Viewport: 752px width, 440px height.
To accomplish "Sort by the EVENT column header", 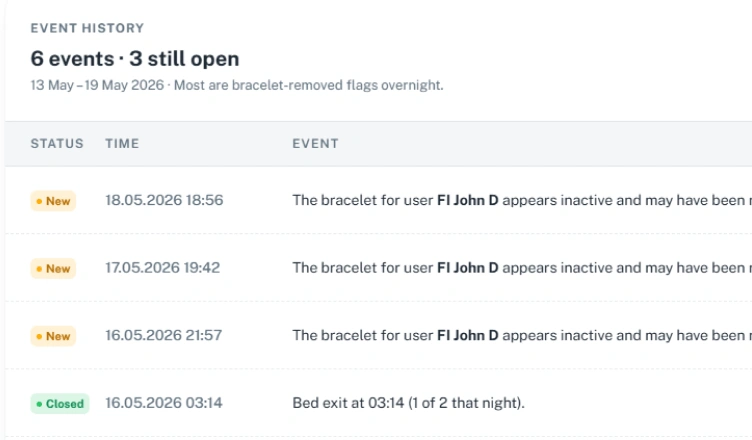I will pyautogui.click(x=316, y=143).
